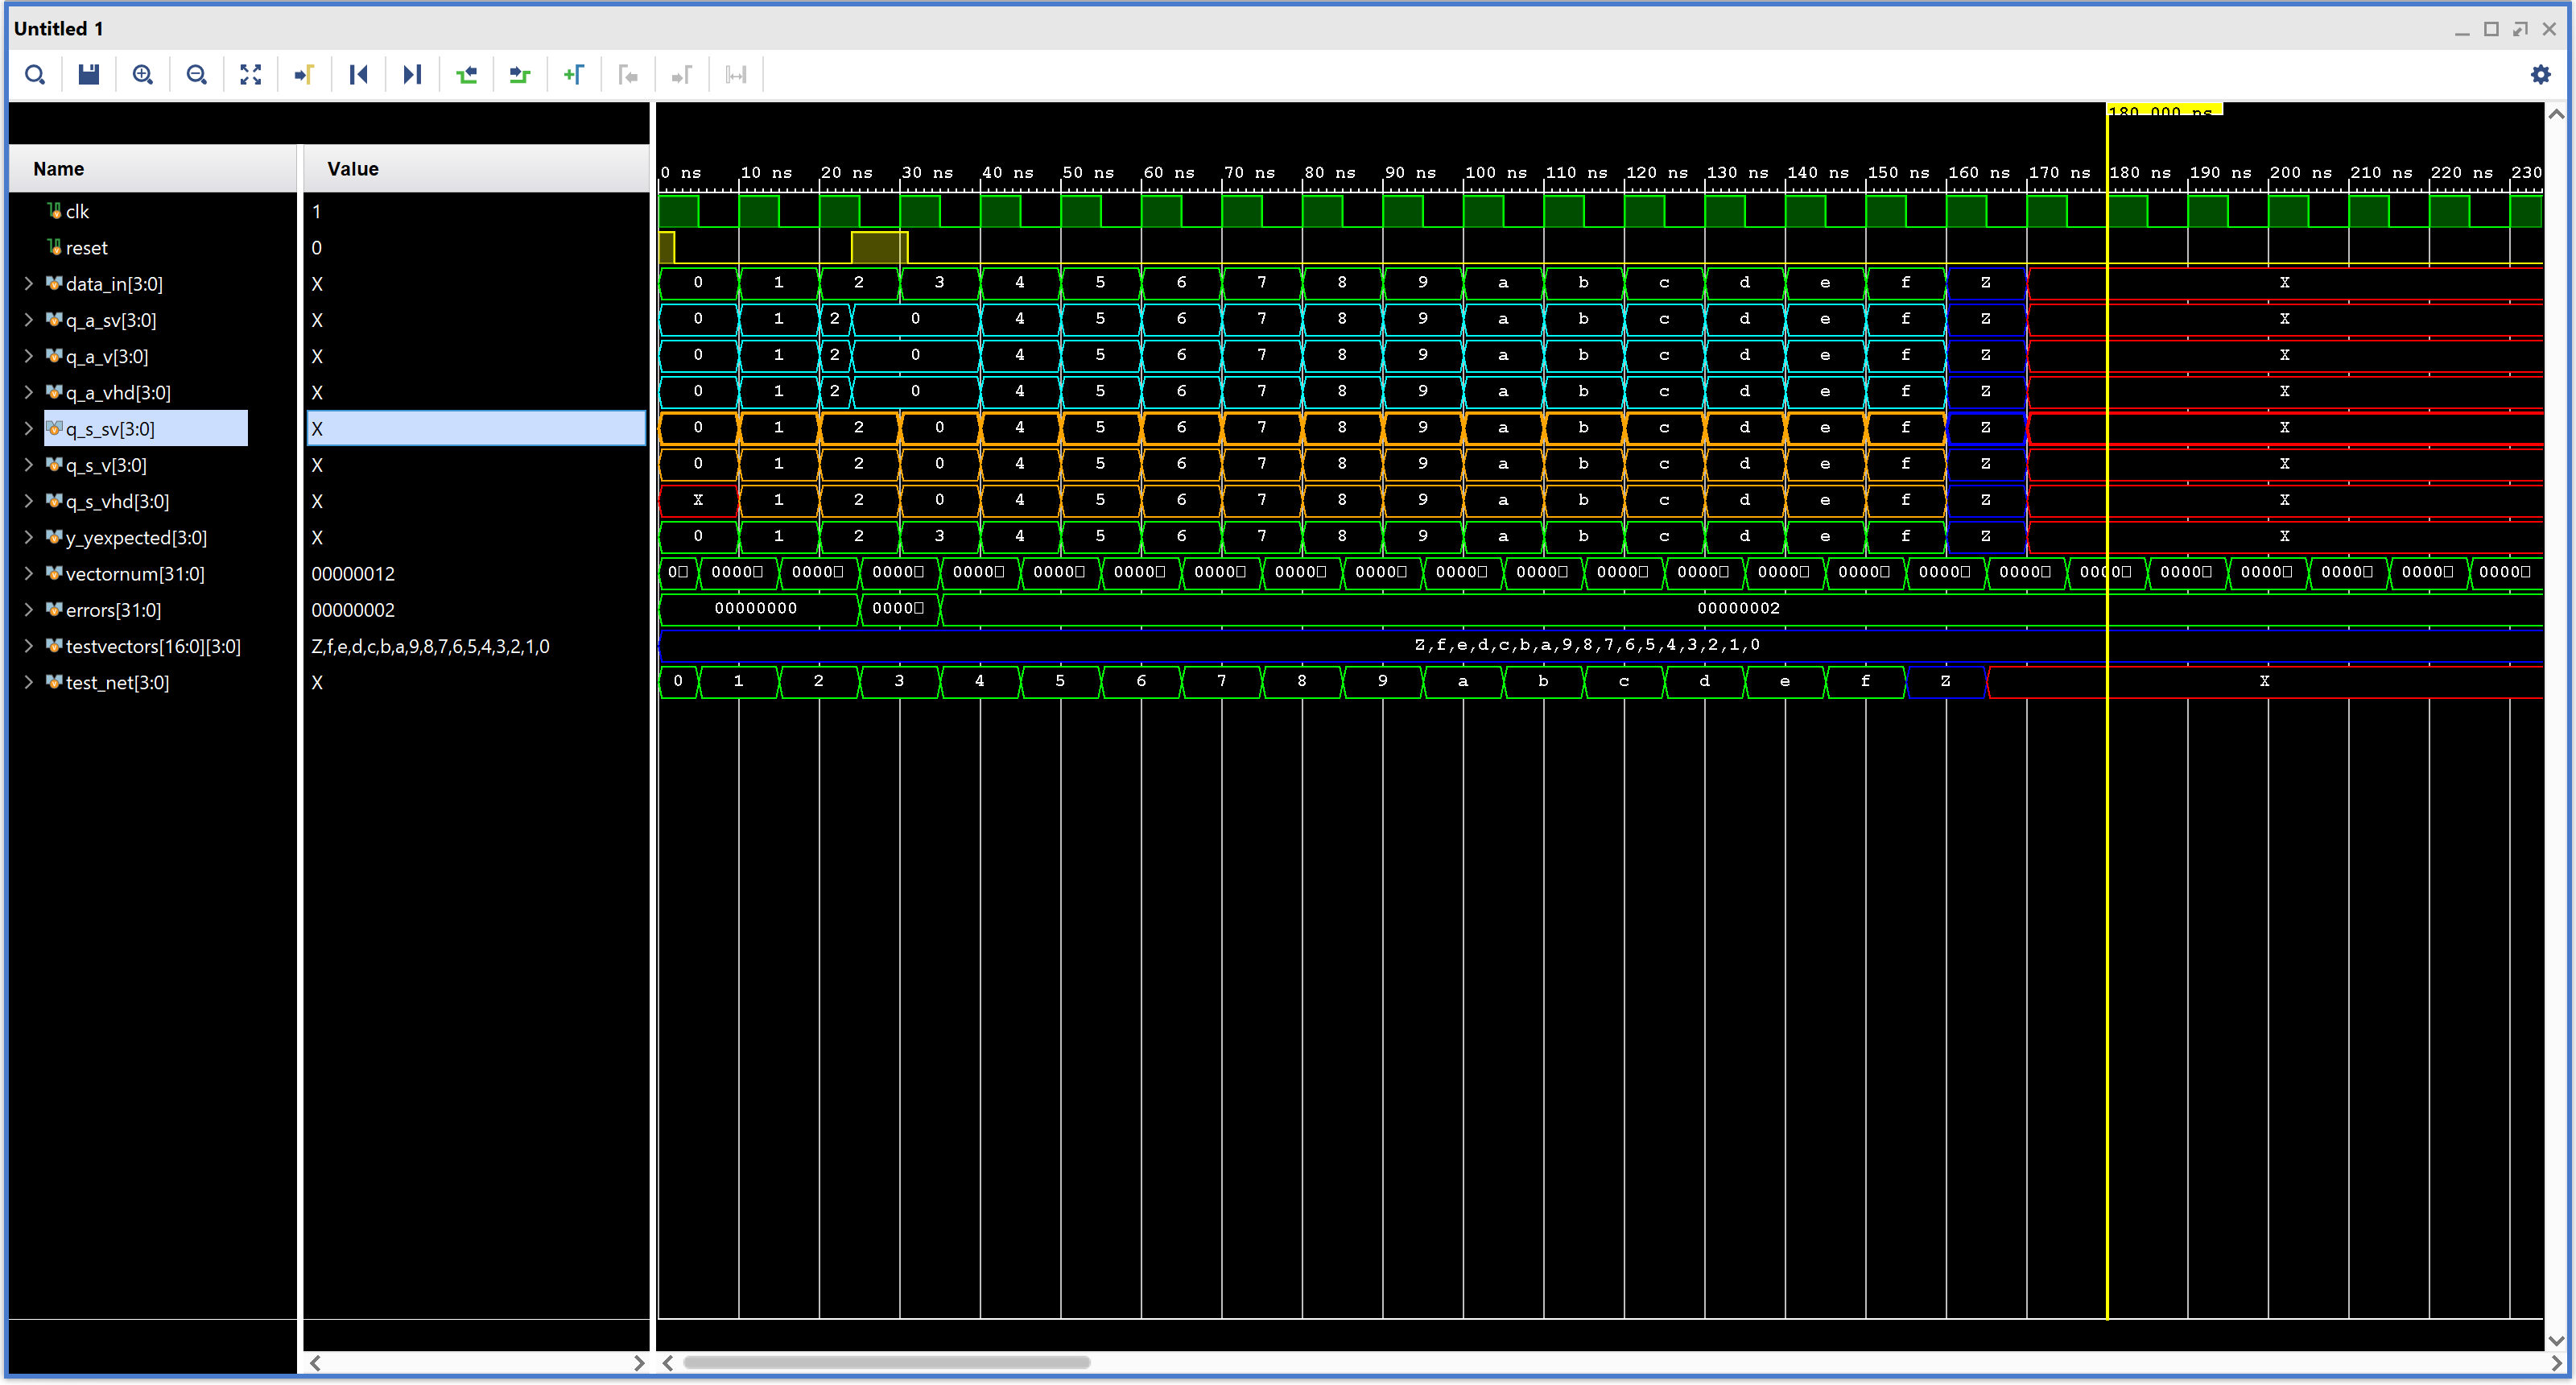Expand the data_in[3:0] bus
Screen dimensions: 2576x1385
pos(29,284)
